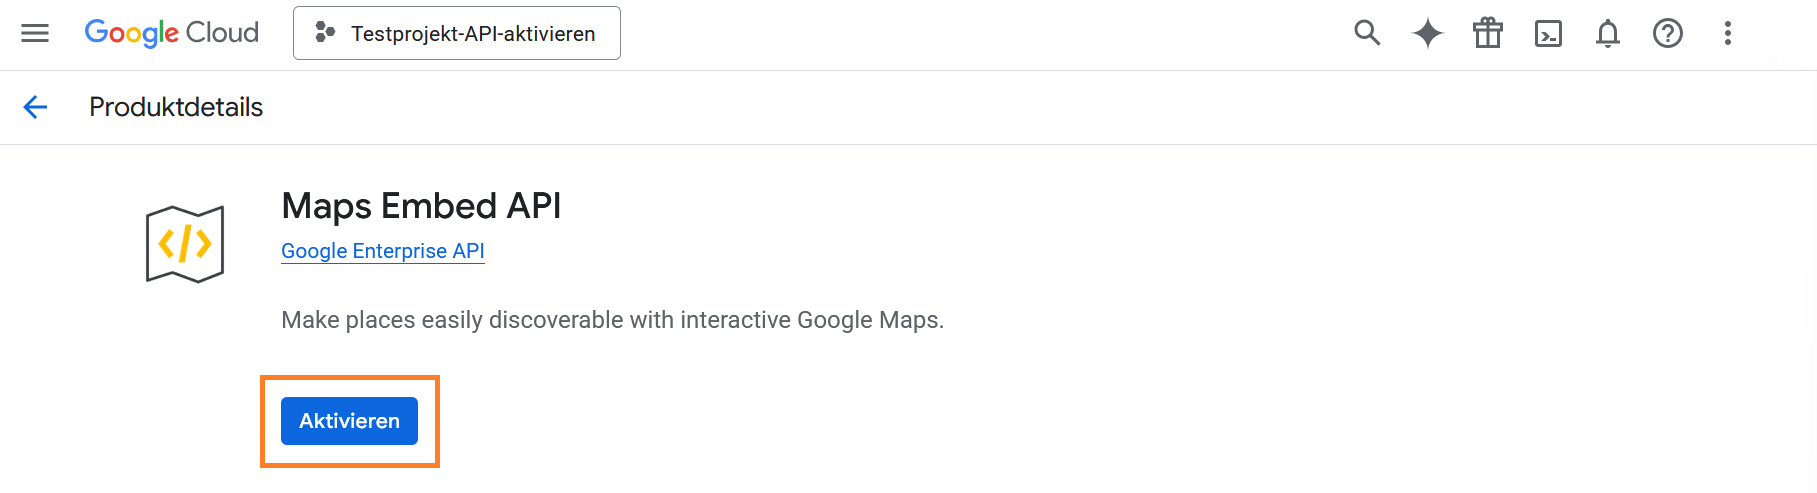Screen dimensions: 1817x493
Task: Open the help question mark menu
Action: [1668, 33]
